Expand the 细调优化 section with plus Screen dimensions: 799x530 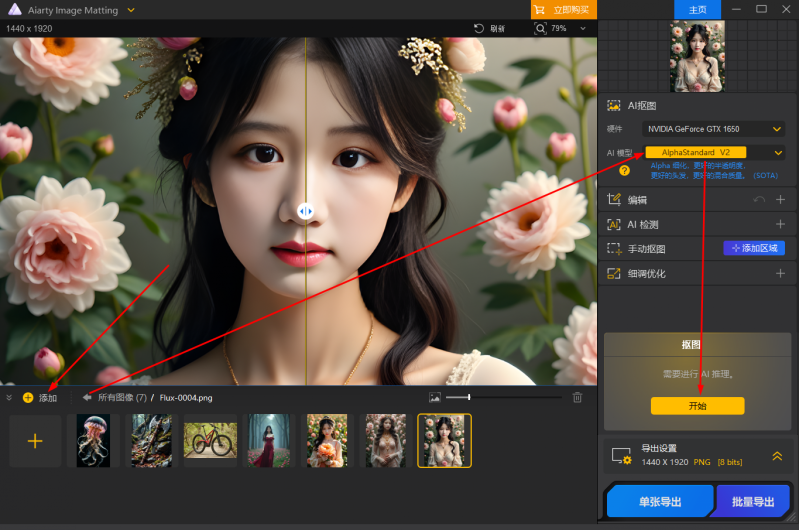click(x=780, y=274)
